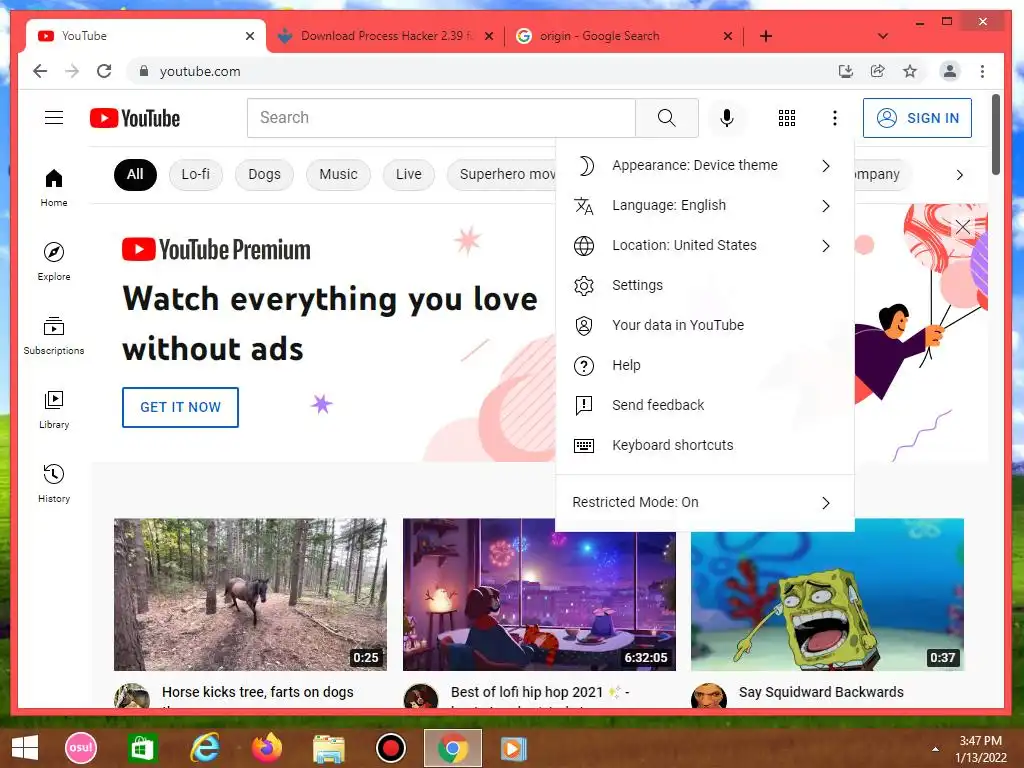The height and width of the screenshot is (768, 1024).
Task: Open Subscriptions in the sidebar
Action: click(54, 336)
